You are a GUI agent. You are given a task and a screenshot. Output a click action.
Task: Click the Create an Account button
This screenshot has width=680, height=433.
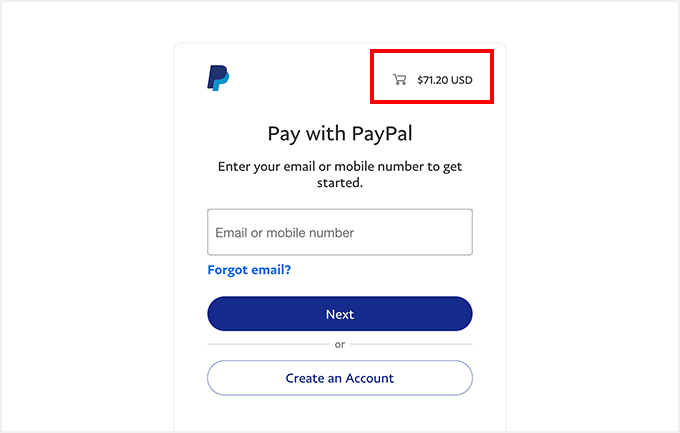tap(340, 378)
